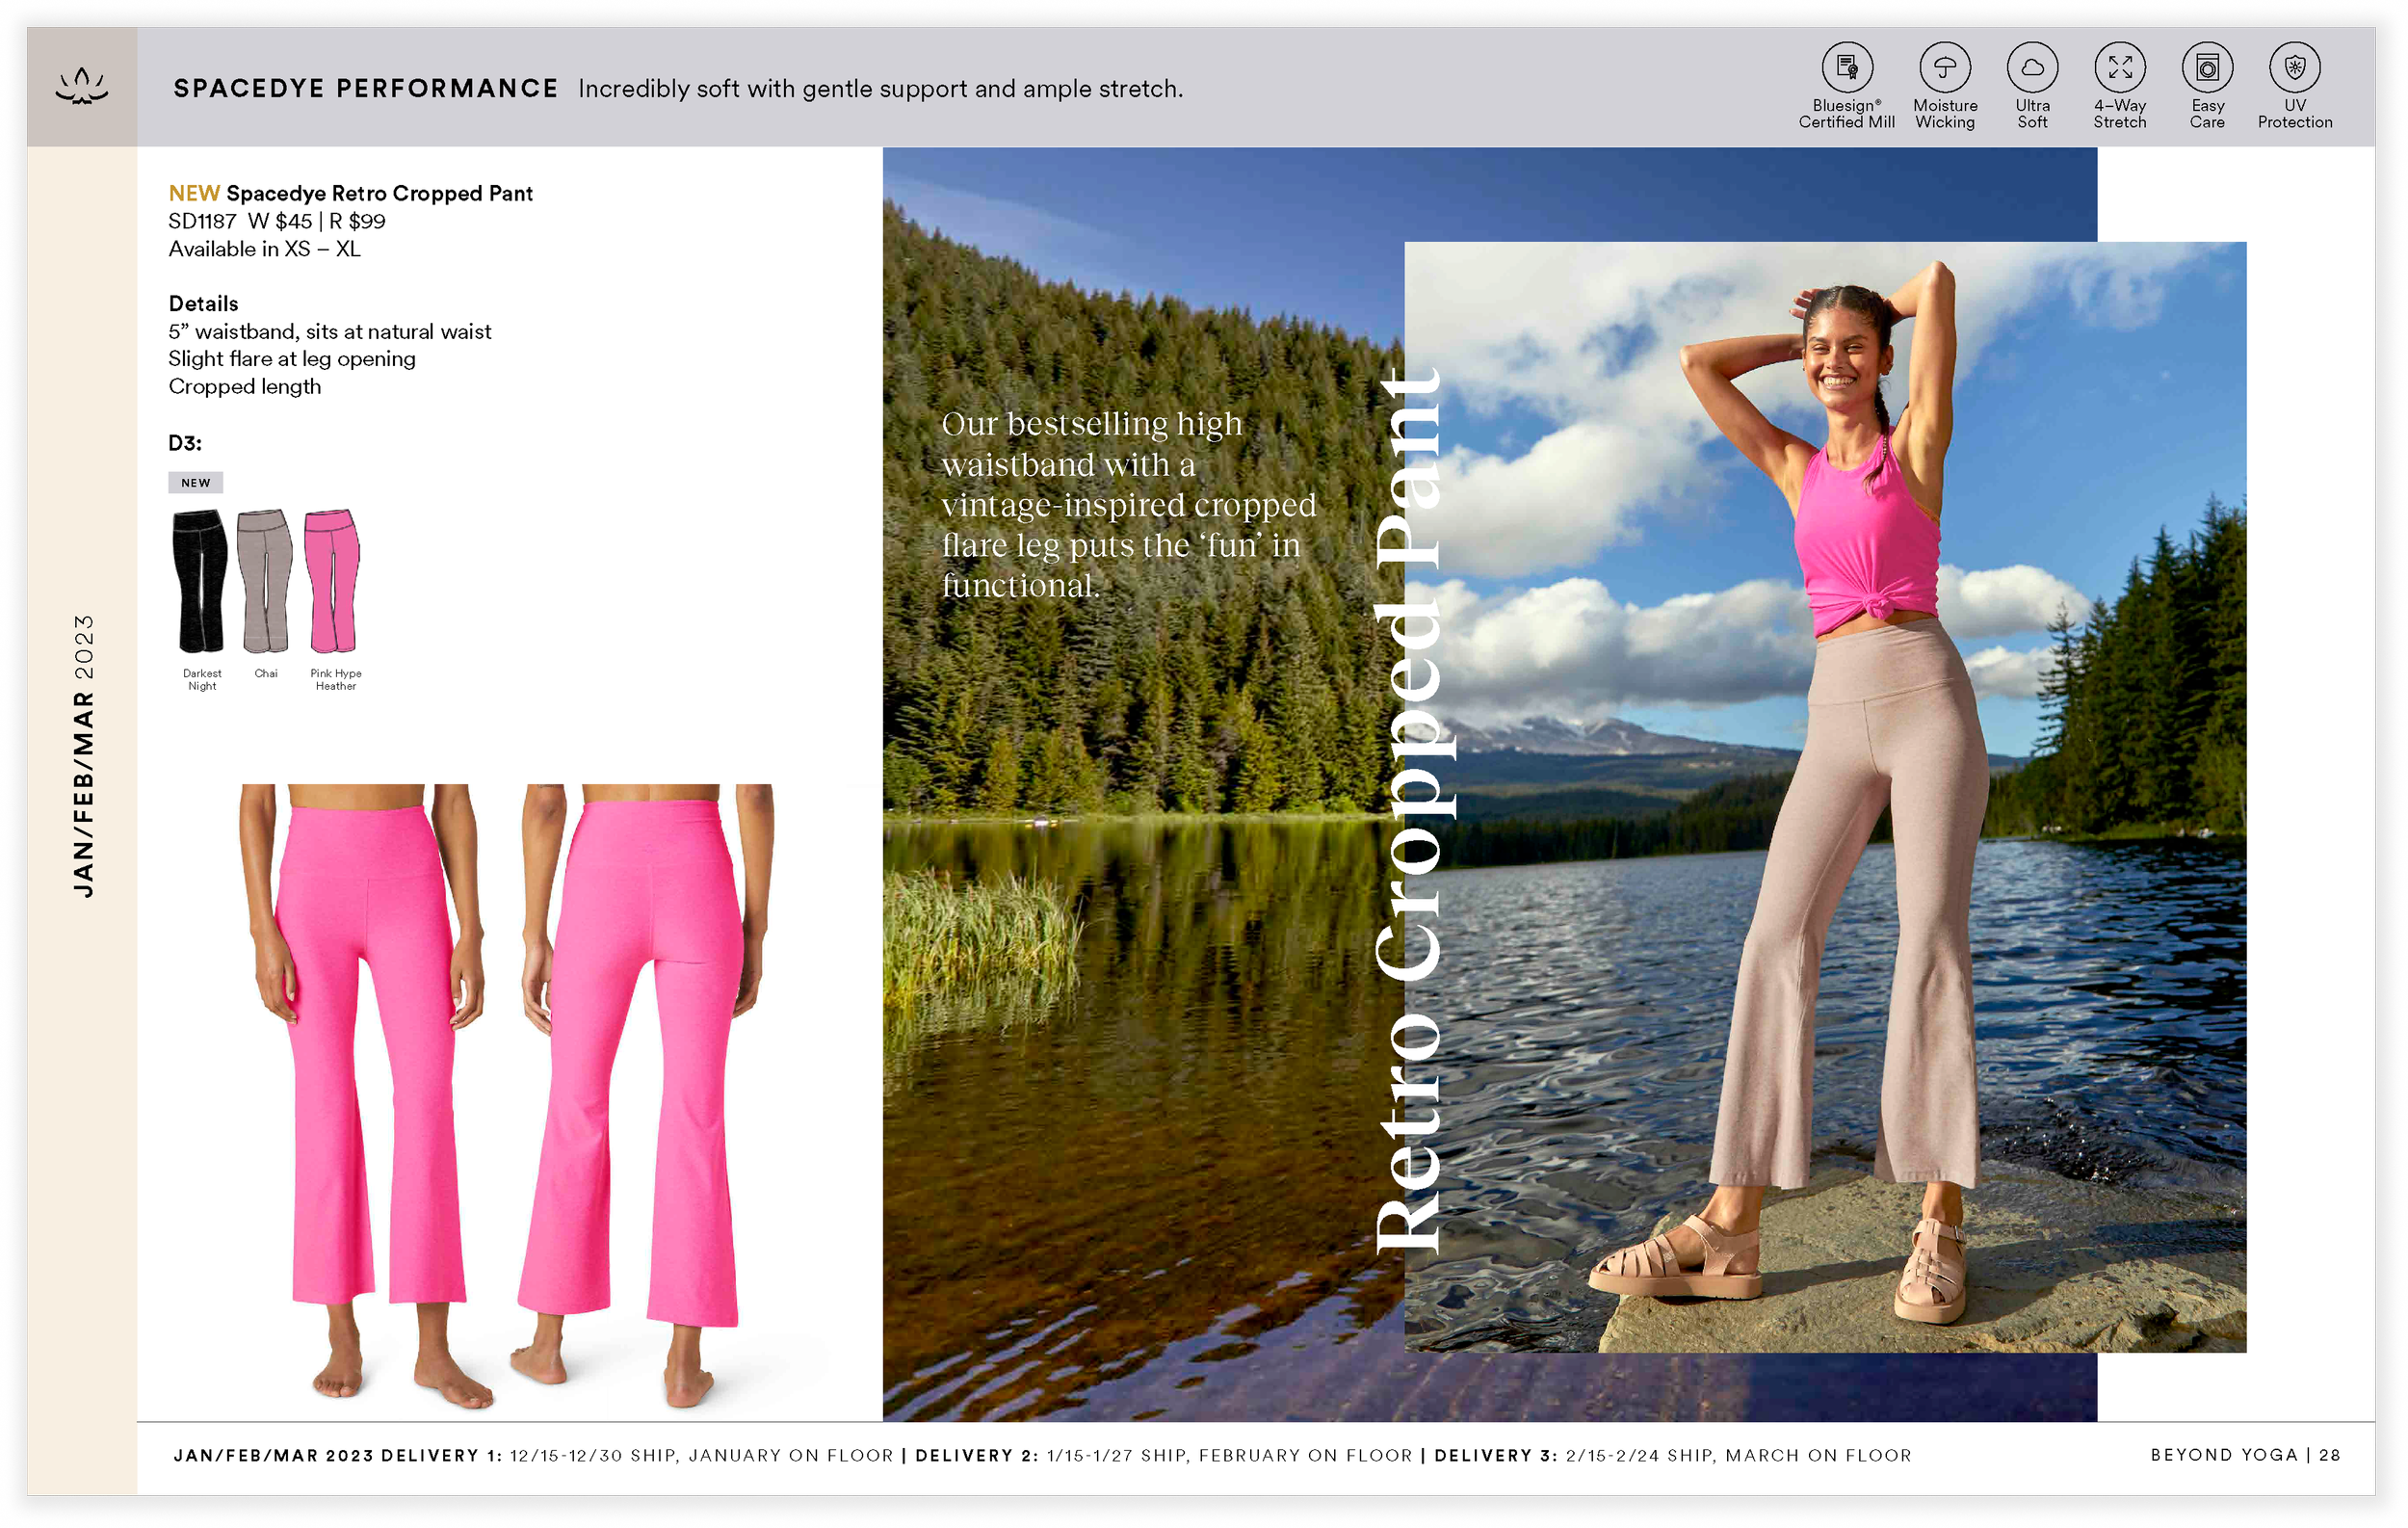Click vertical 'JAN/FEB/MAR 2023' sidebar text
The width and height of the screenshot is (2408, 1528).
click(84, 755)
